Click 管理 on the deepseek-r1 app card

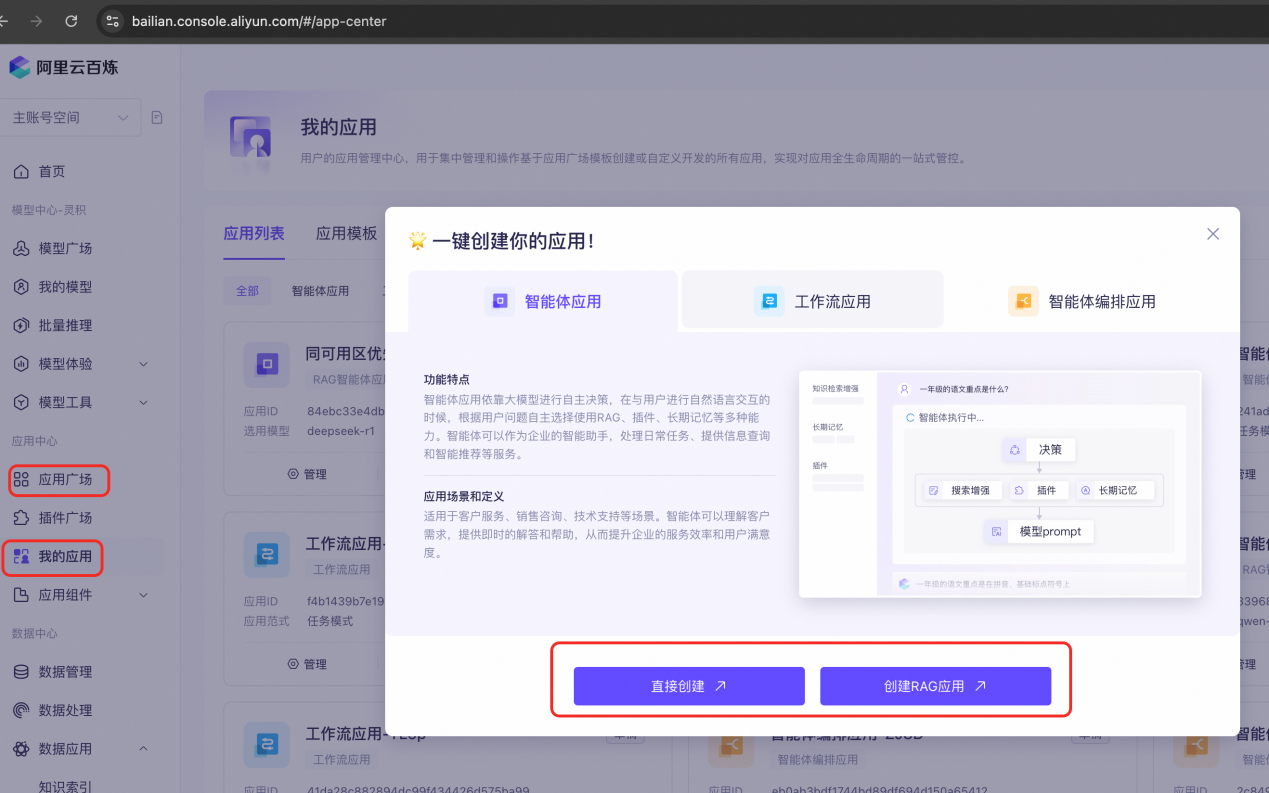pos(307,474)
